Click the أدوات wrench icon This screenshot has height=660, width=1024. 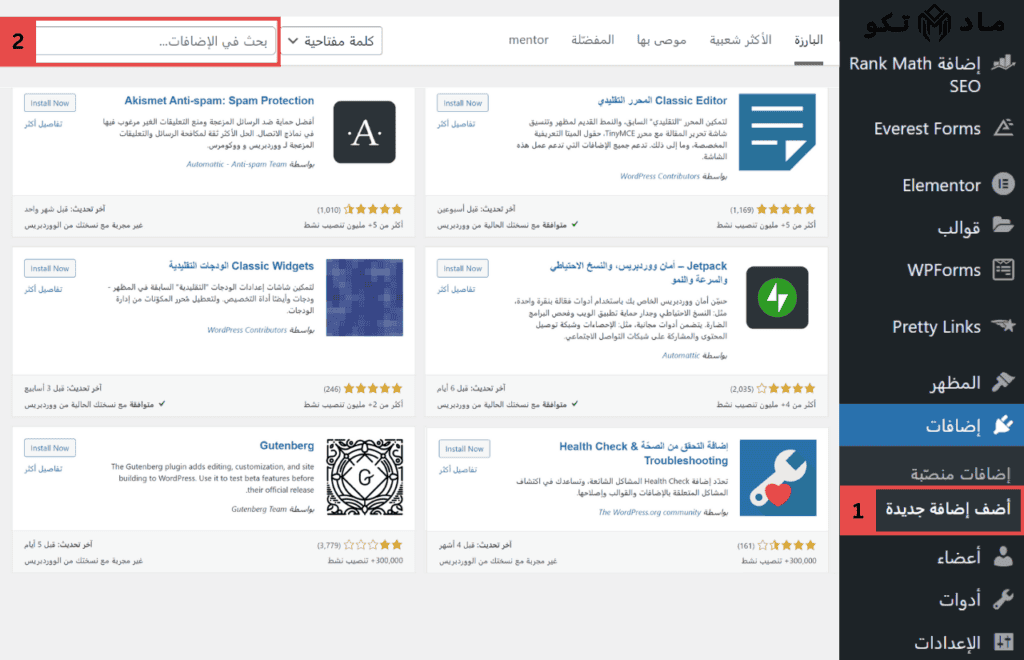(x=1003, y=599)
